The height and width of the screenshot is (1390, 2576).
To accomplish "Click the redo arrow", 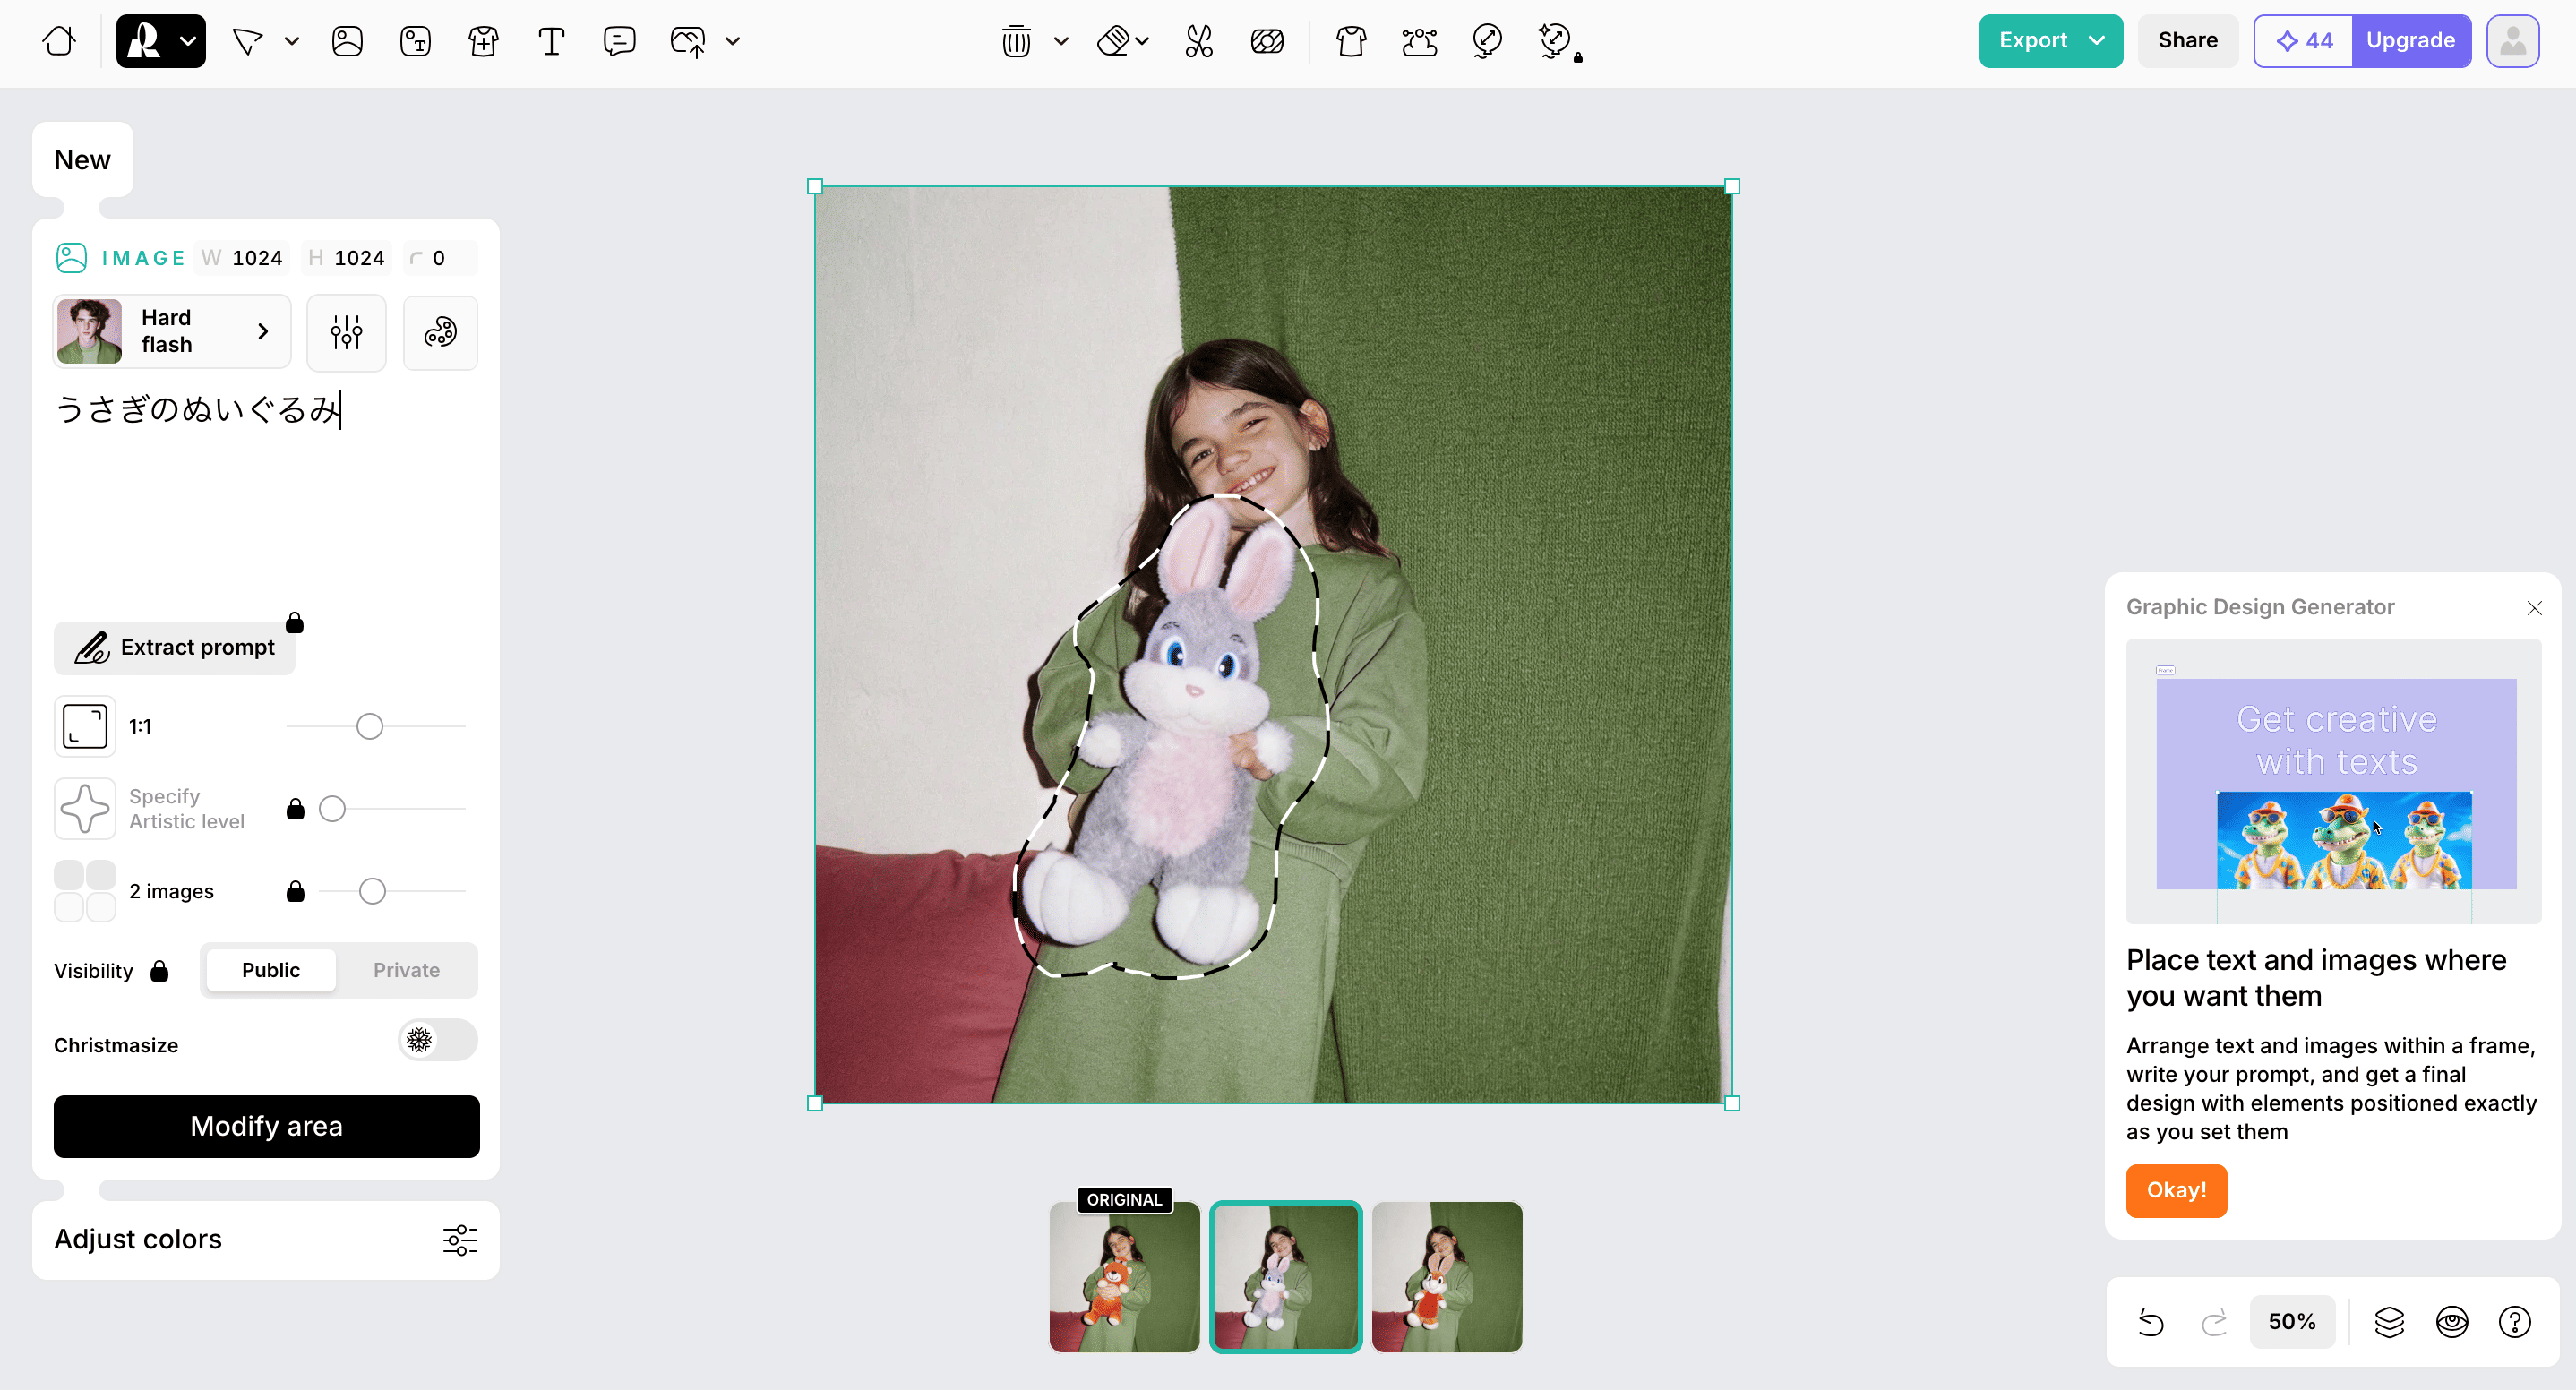I will click(2214, 1322).
